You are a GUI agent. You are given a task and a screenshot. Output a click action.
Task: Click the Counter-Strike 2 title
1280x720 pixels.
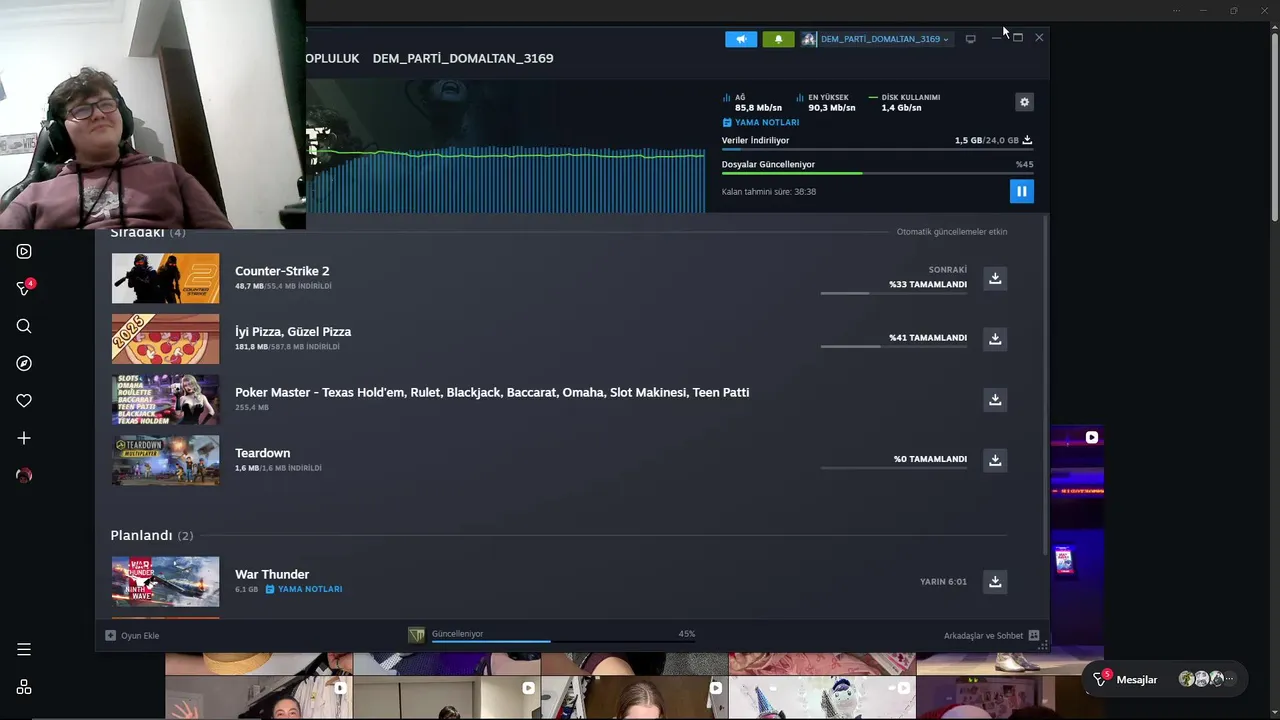point(282,271)
